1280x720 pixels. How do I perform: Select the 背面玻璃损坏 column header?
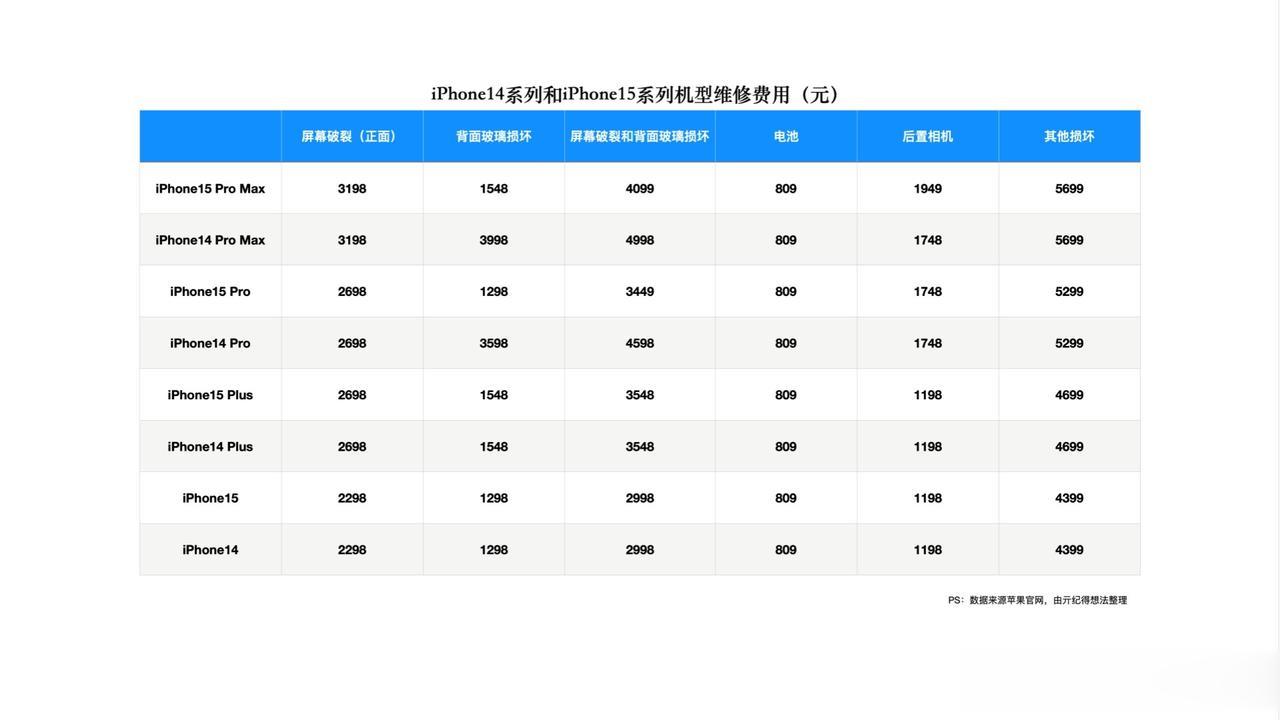pyautogui.click(x=494, y=136)
